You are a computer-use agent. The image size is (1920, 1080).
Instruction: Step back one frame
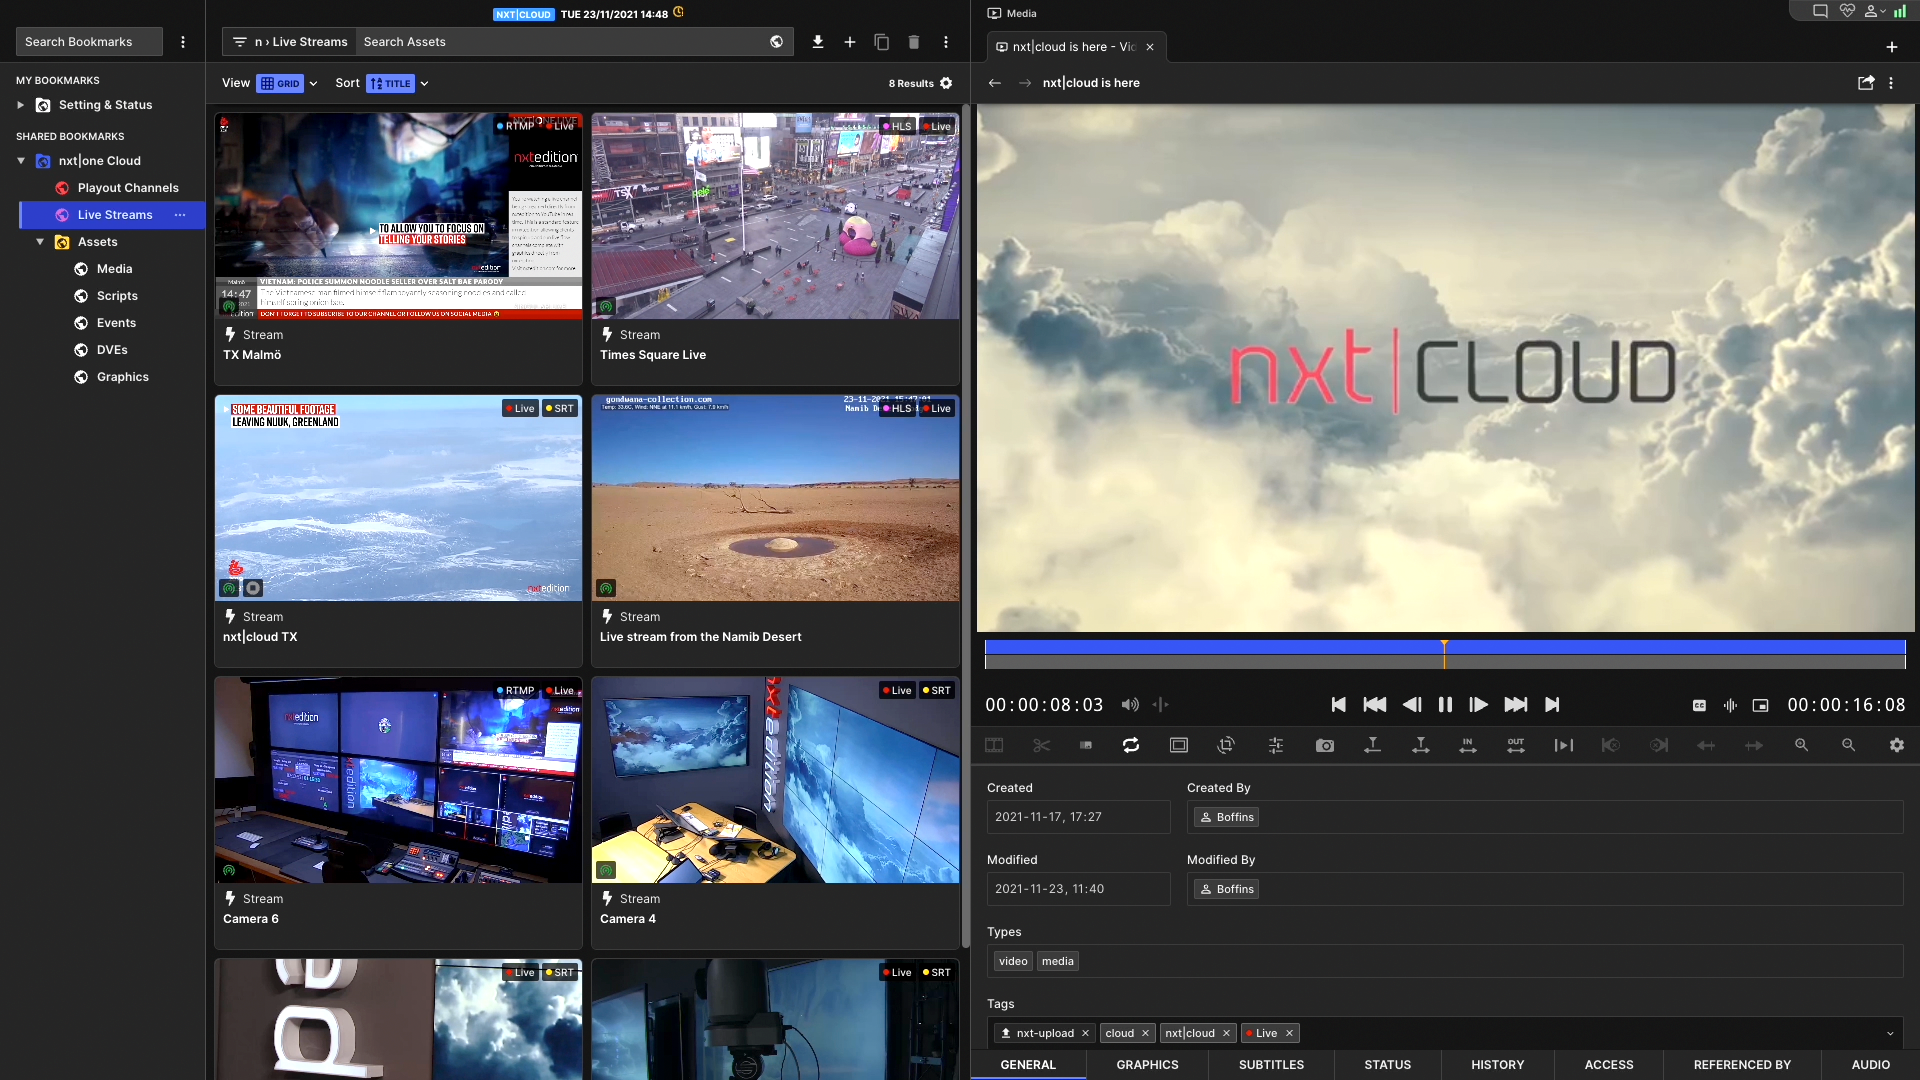[1412, 705]
